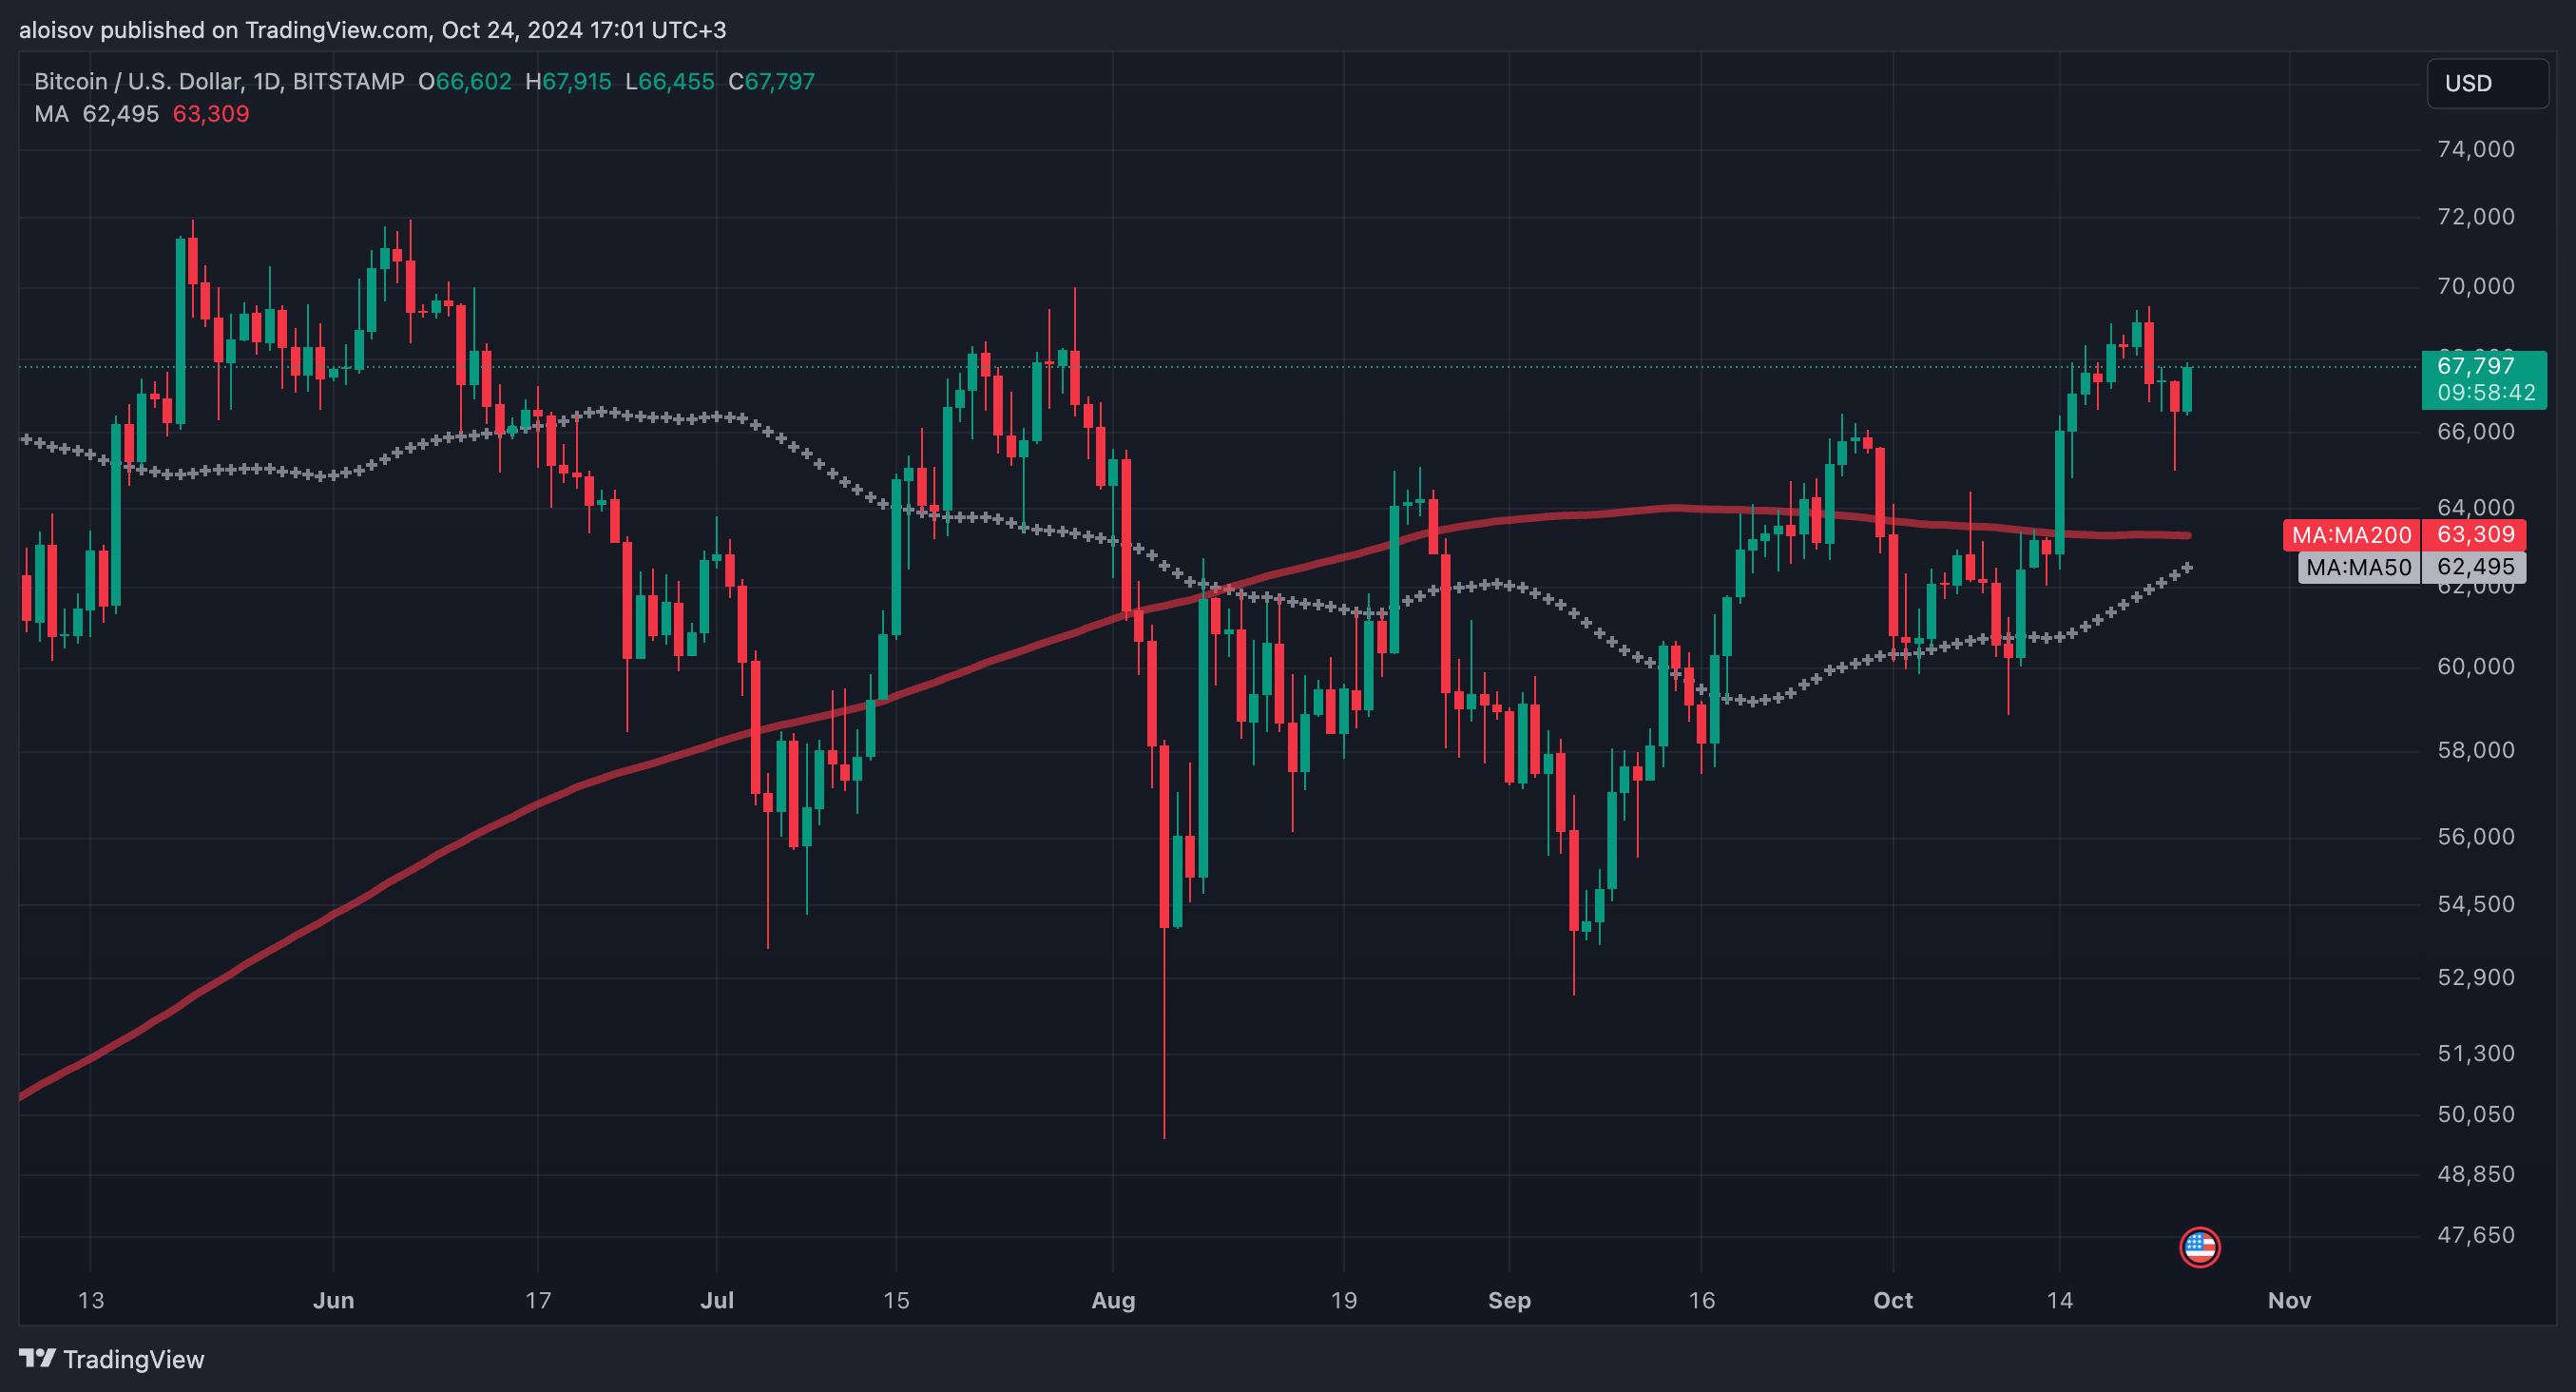Click the red 63,309 price axis tag

[x=2475, y=535]
